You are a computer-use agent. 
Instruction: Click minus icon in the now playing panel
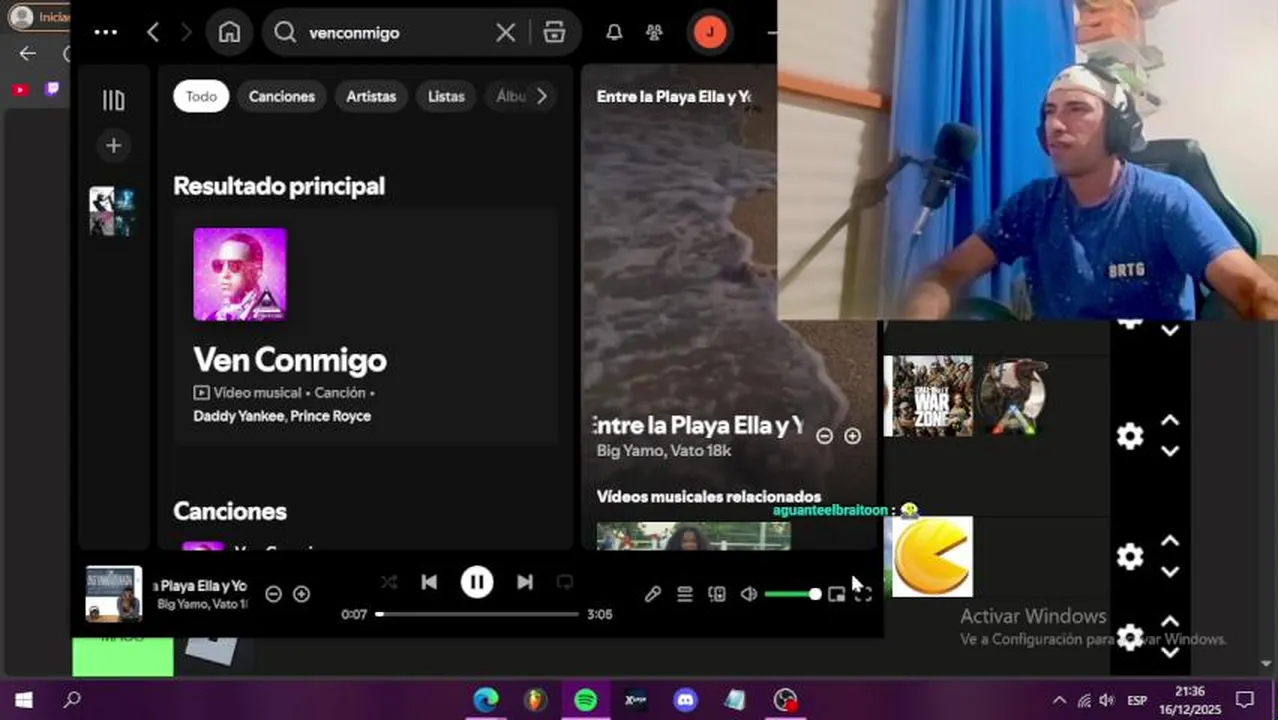click(824, 436)
